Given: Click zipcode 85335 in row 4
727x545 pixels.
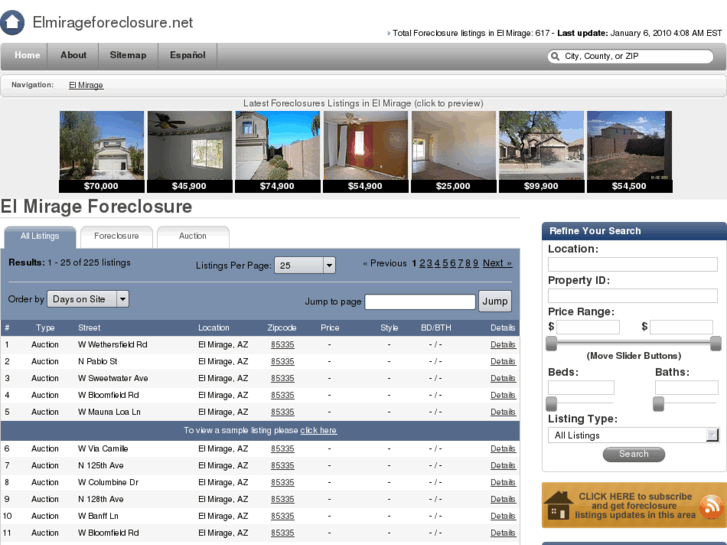Looking at the screenshot, I should click(x=282, y=395).
